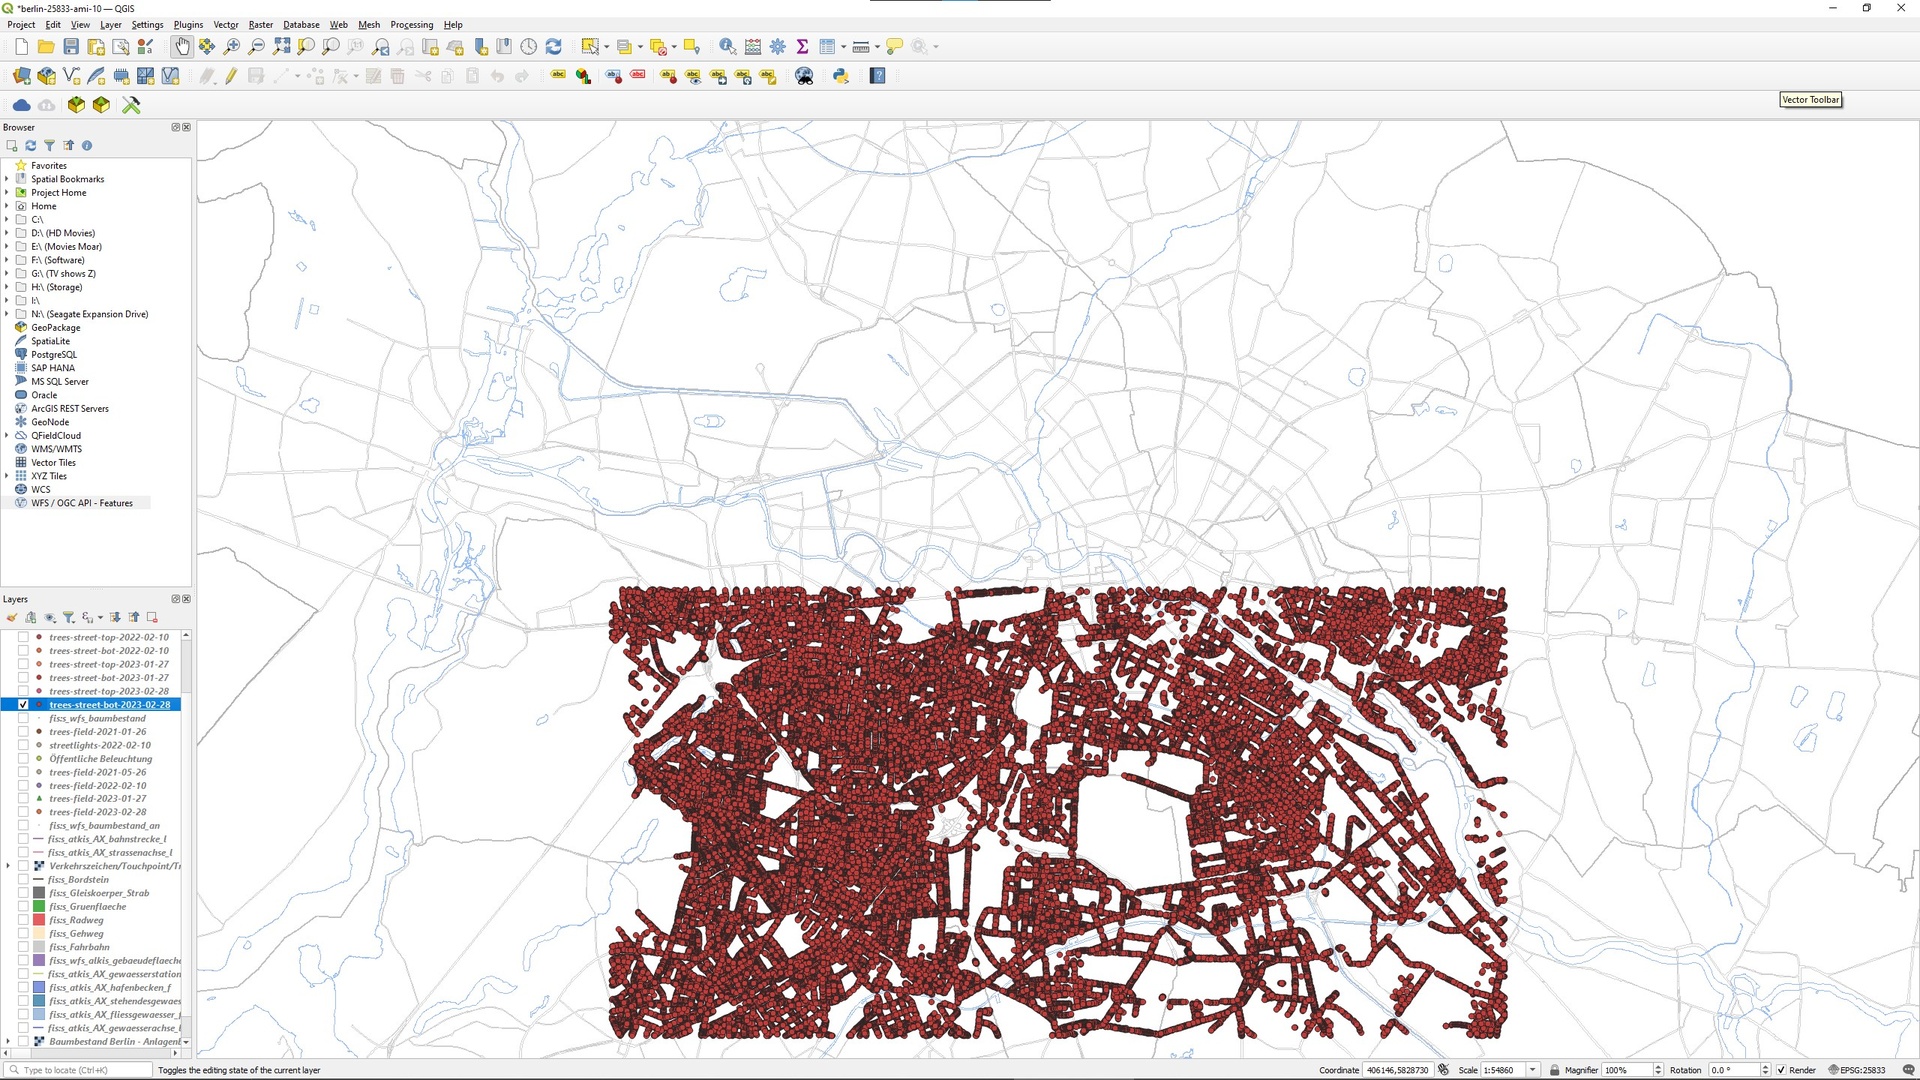Click the Save Project floppy icon
The width and height of the screenshot is (1920, 1080).
pos(71,47)
